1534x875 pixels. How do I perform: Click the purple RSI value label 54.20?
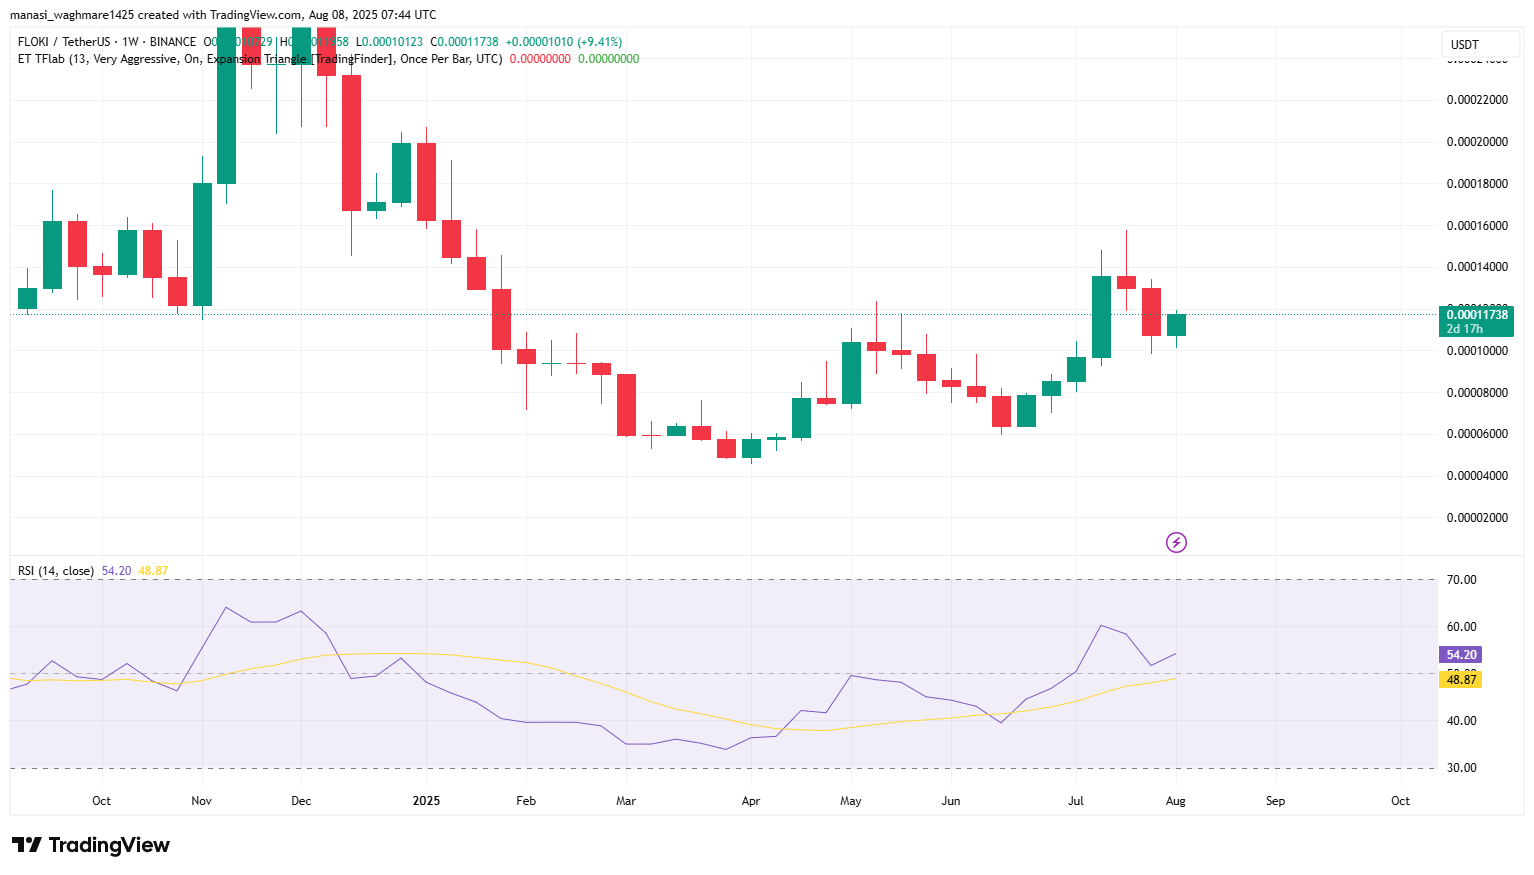coord(1461,655)
